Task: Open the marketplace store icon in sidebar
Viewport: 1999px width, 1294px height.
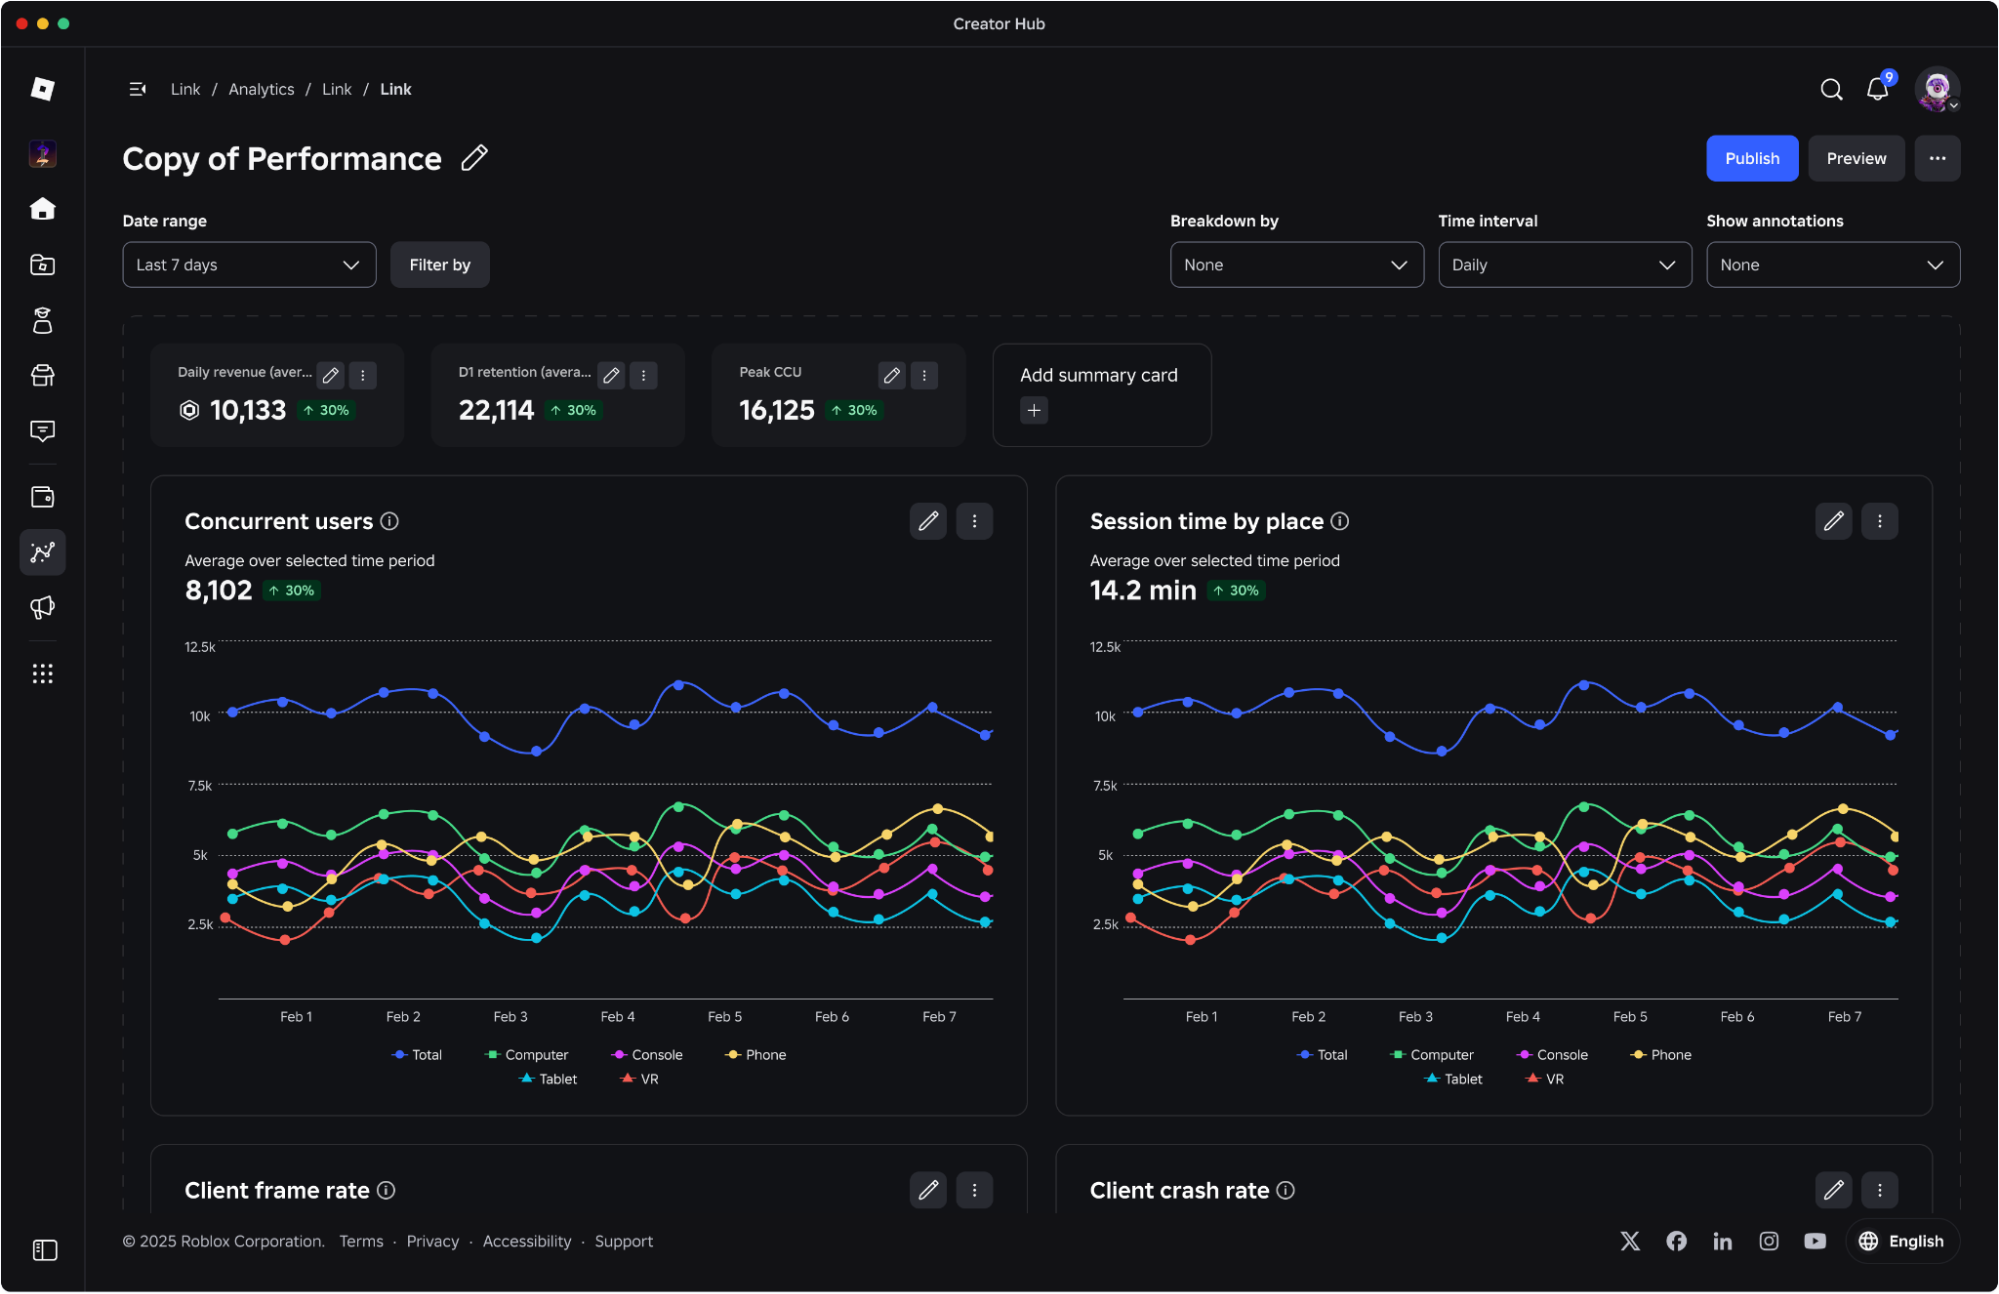Action: pyautogui.click(x=42, y=376)
